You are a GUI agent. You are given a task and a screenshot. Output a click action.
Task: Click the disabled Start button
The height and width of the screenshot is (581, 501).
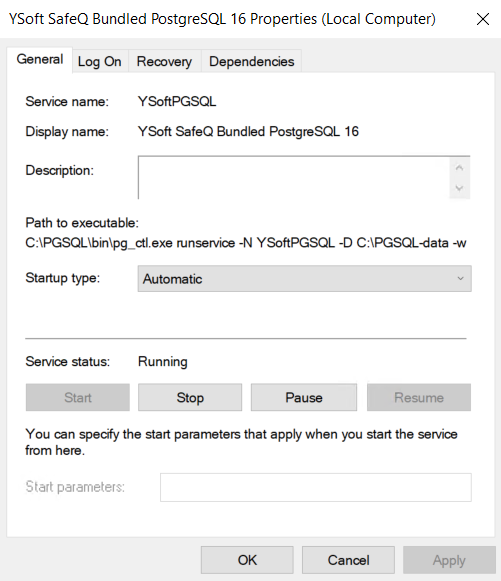coord(78,398)
